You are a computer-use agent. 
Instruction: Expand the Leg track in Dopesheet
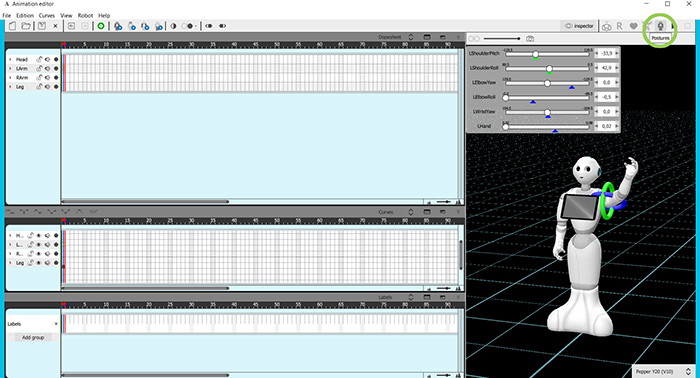pyautogui.click(x=10, y=87)
